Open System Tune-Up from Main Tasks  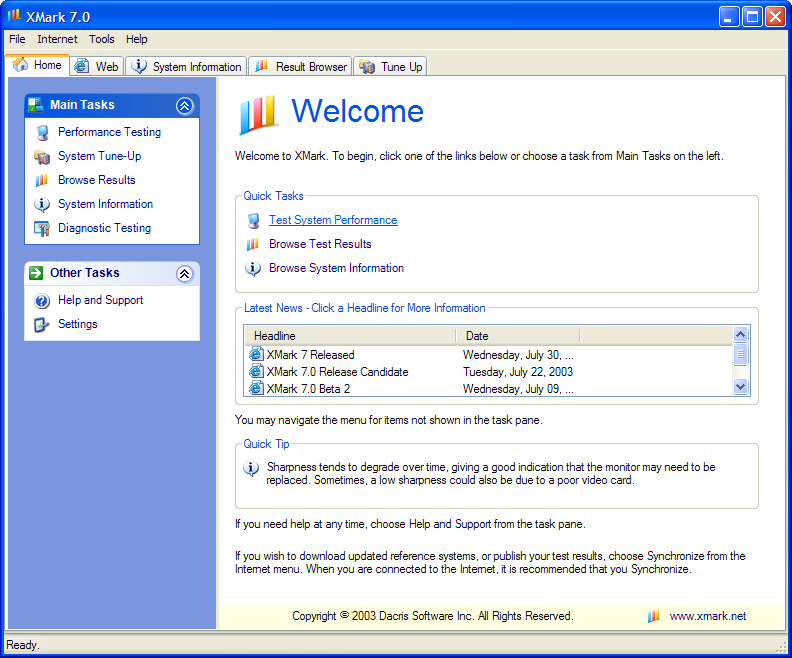(x=100, y=156)
